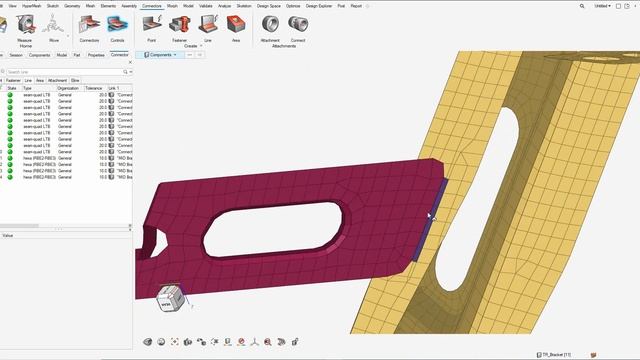Open the Connectors ribbon tab
640x360 pixels.
(151, 6)
